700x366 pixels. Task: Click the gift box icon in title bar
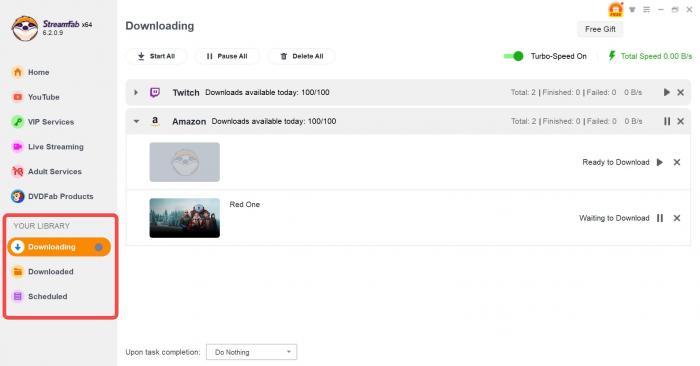pos(616,9)
